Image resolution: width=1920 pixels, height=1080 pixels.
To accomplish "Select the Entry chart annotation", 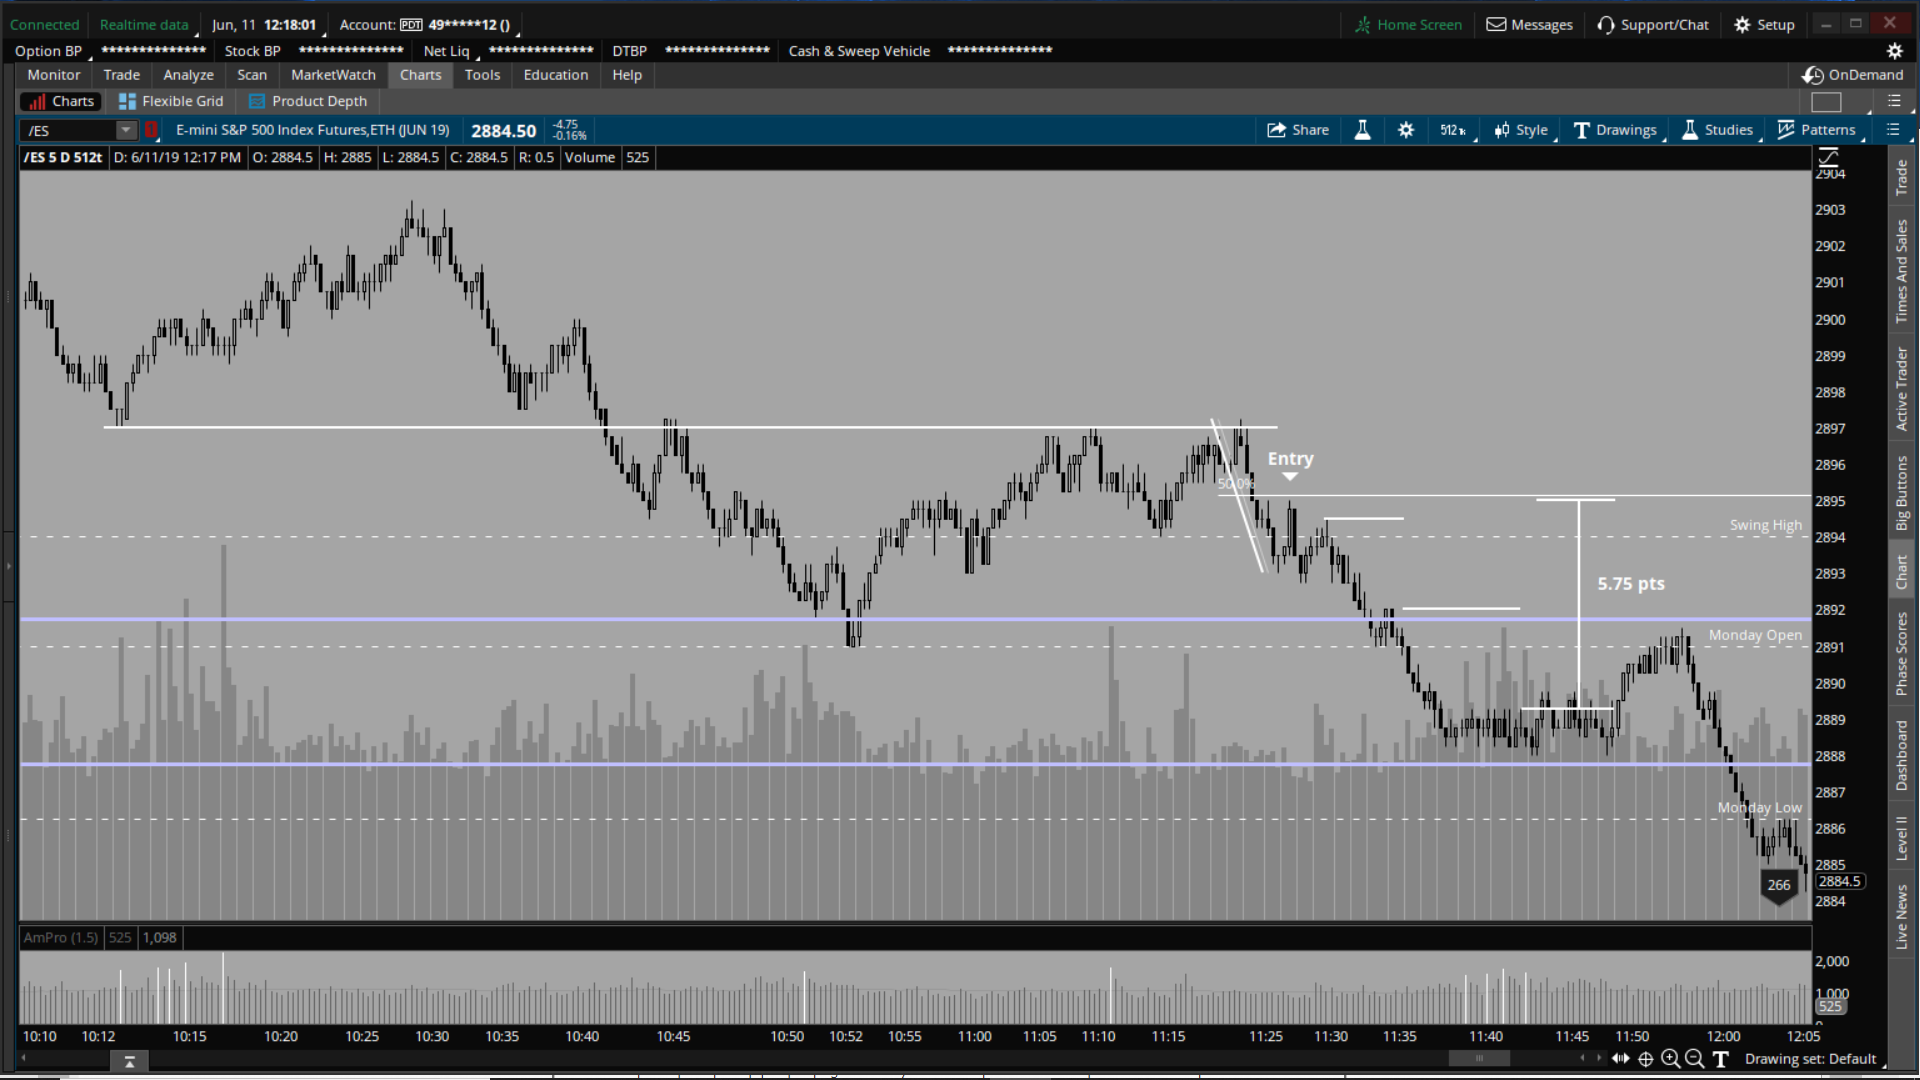I will click(x=1290, y=459).
